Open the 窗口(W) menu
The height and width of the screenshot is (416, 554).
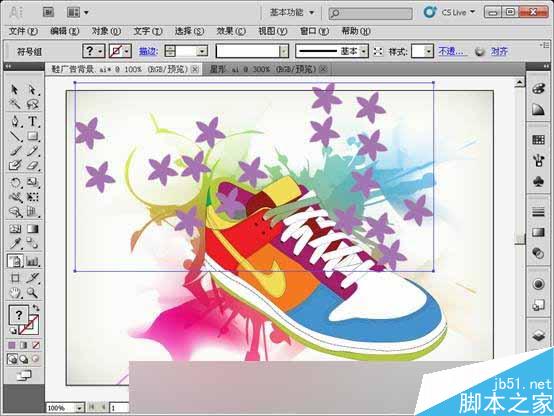point(314,31)
